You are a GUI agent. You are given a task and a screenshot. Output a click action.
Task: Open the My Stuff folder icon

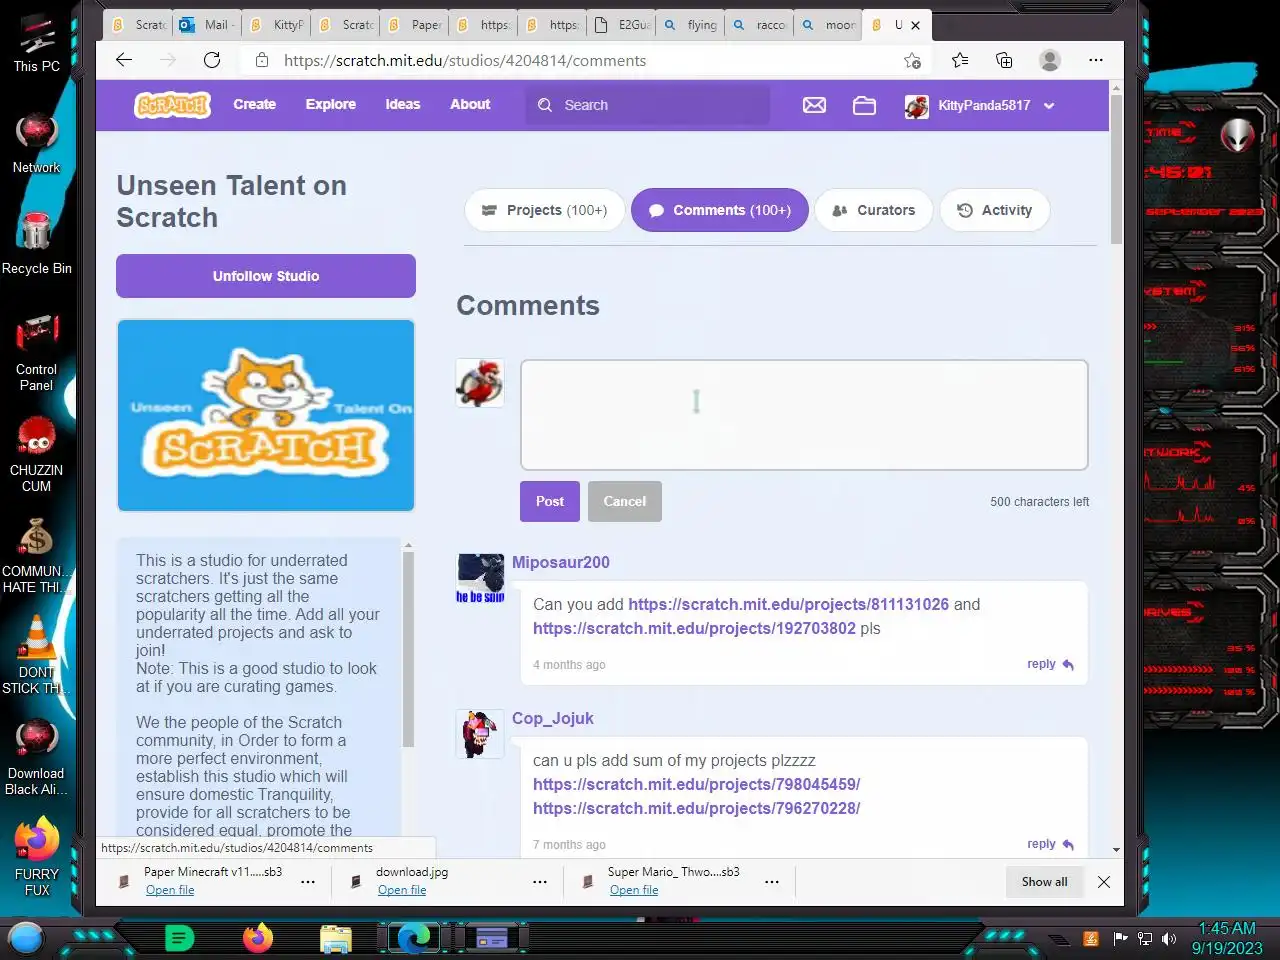tap(864, 105)
